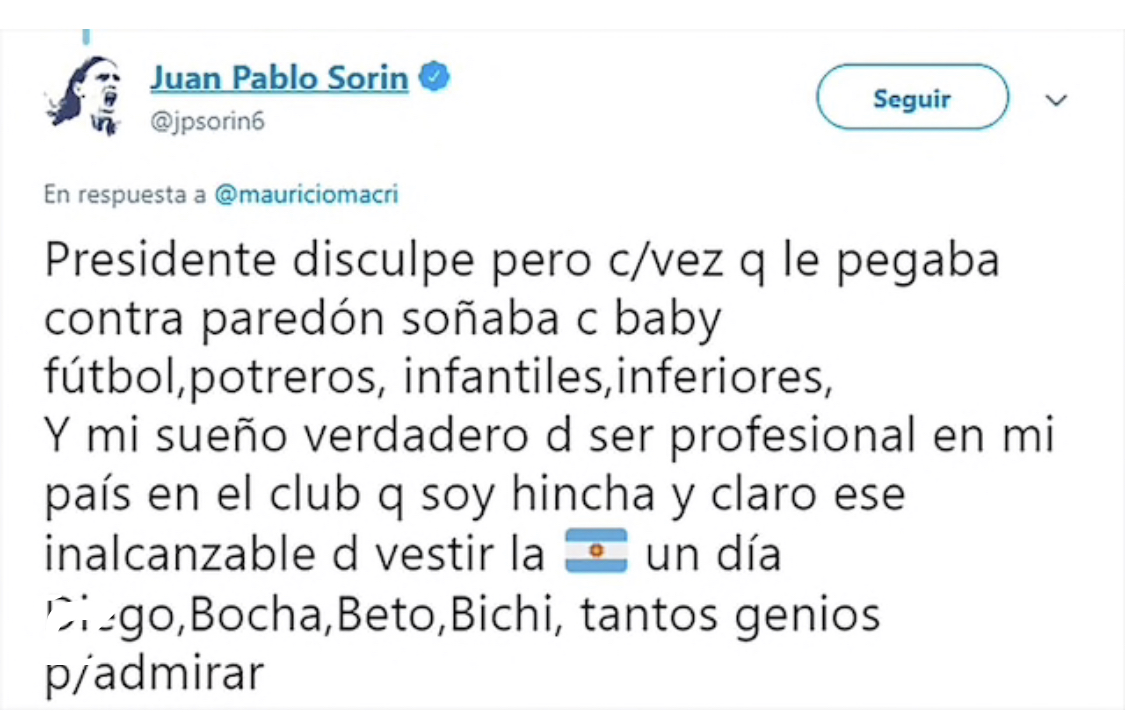Click Juan Pablo Sorin's profile avatar
The image size is (1125, 728).
[x=83, y=97]
